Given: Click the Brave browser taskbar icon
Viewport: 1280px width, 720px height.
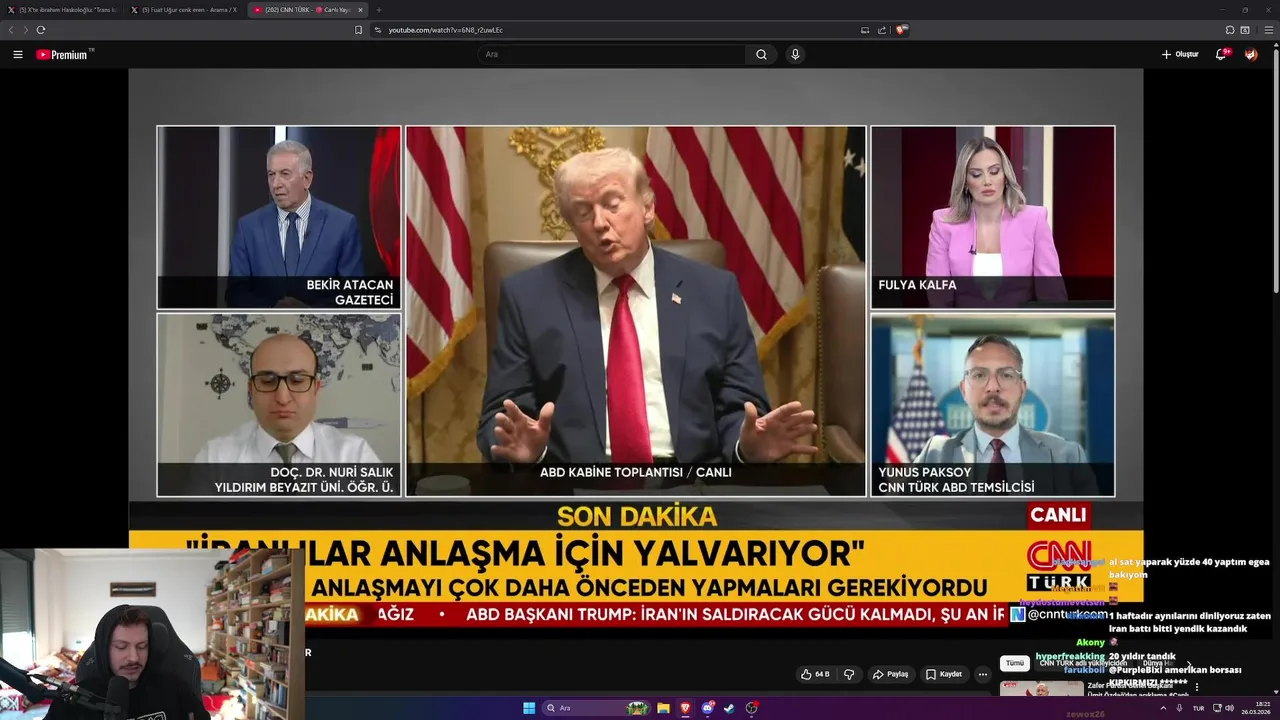Looking at the screenshot, I should pyautogui.click(x=685, y=708).
